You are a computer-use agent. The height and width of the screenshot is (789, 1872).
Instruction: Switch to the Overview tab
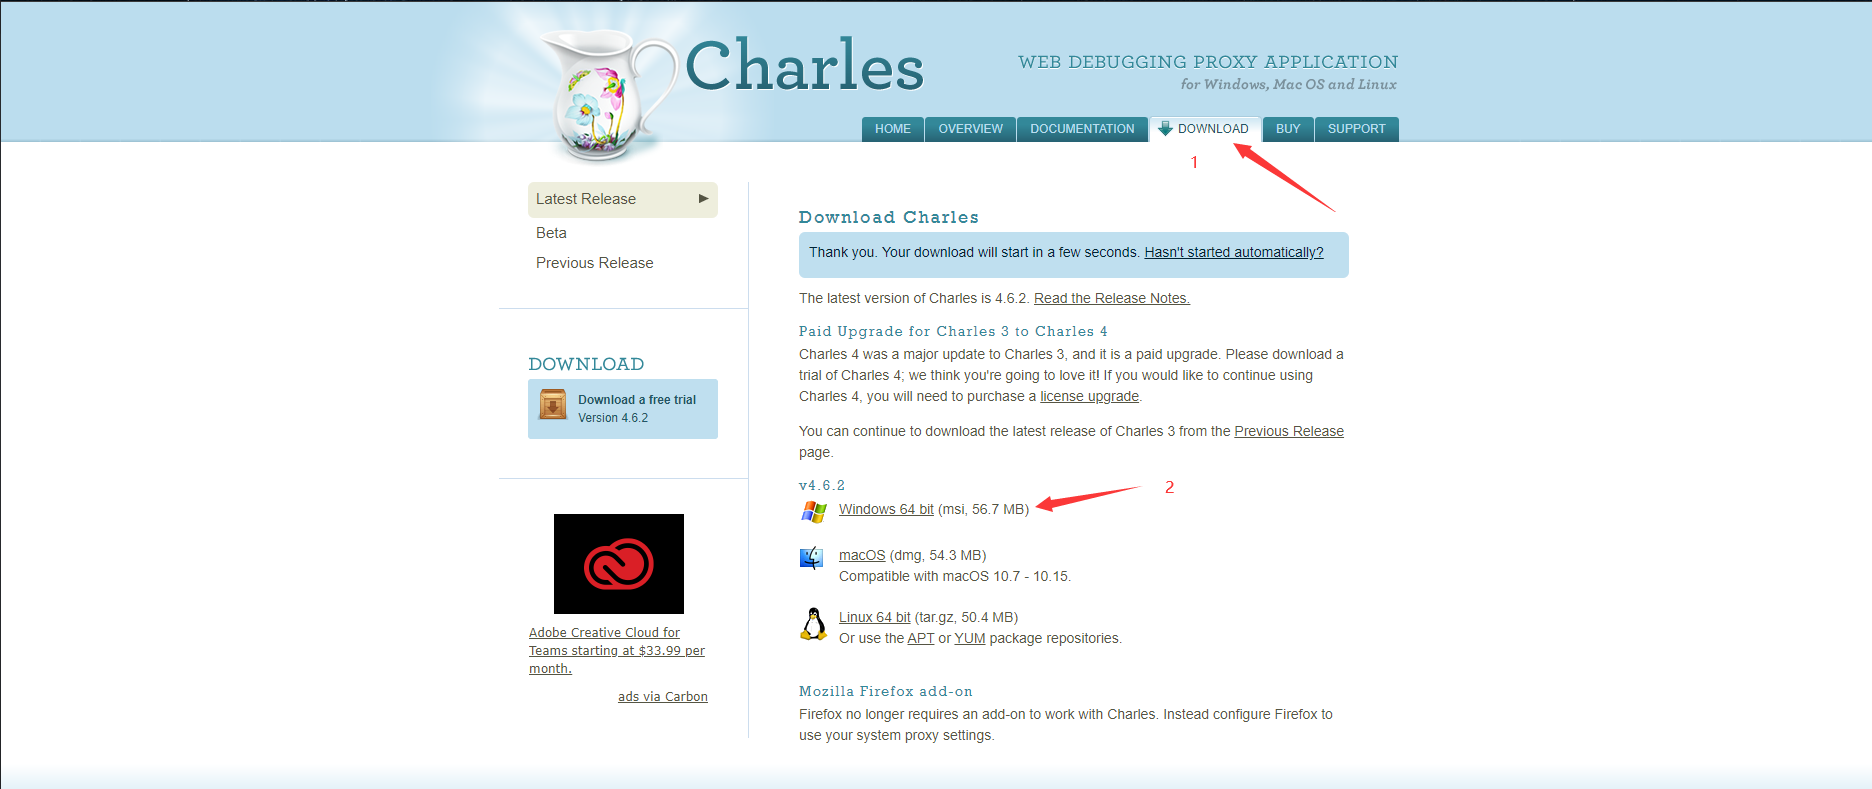[x=970, y=129]
